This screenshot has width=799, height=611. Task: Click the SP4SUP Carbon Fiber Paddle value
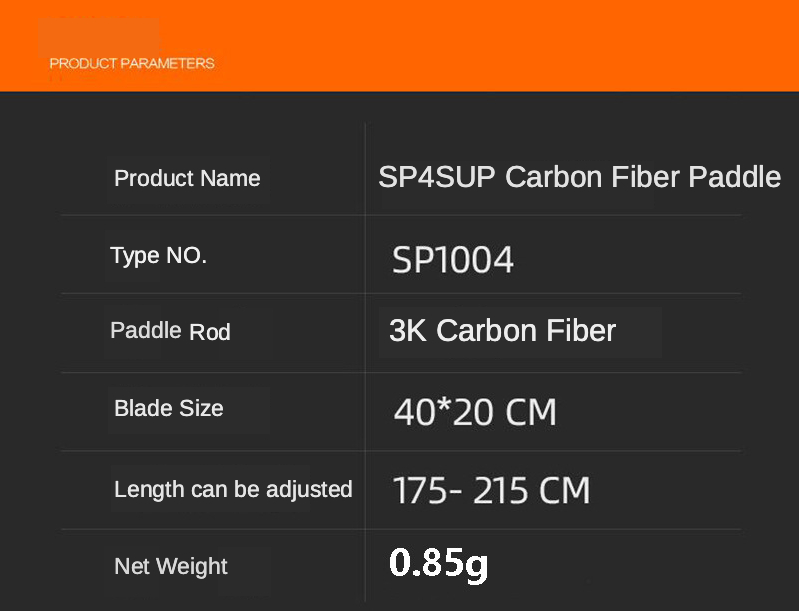(x=579, y=177)
